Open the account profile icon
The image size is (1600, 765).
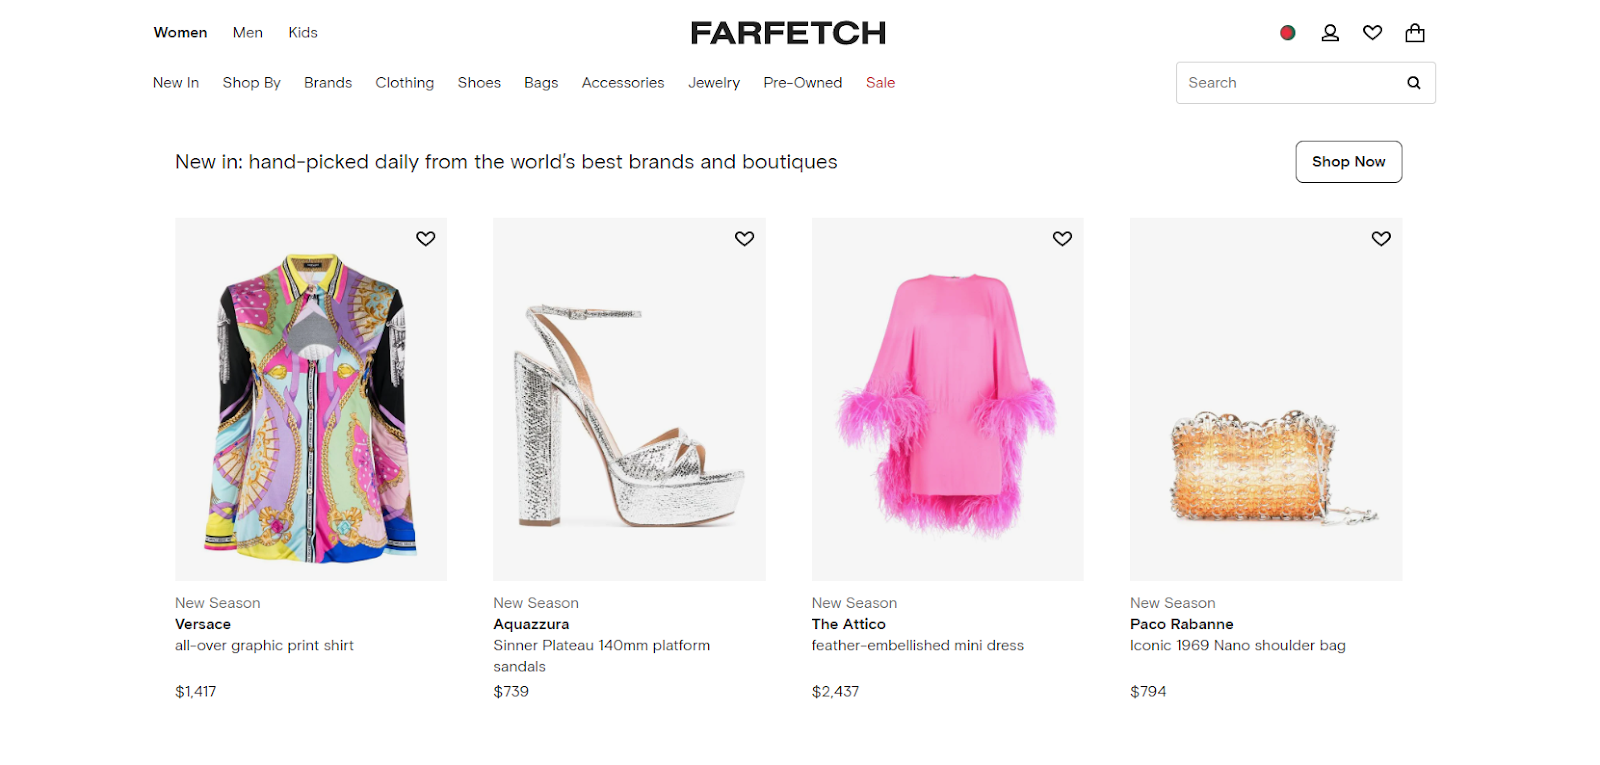pos(1330,33)
